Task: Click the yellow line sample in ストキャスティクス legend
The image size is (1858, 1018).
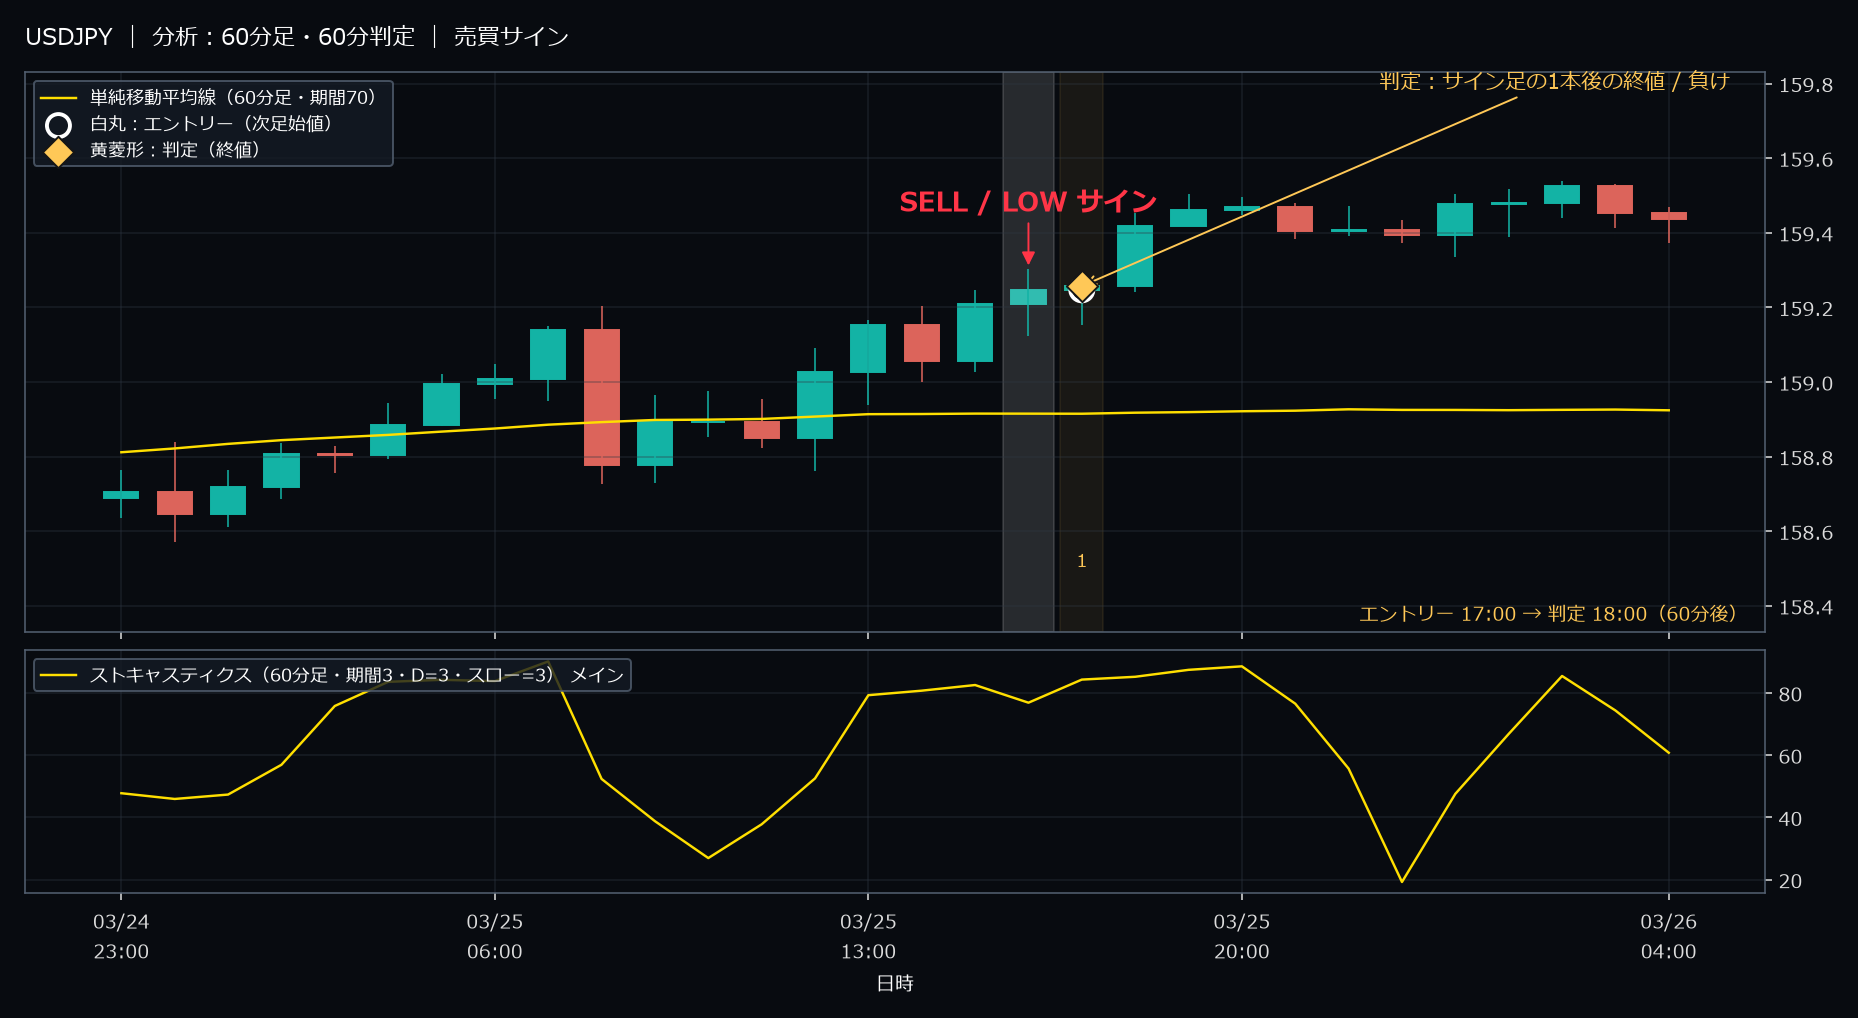Action: pyautogui.click(x=59, y=676)
